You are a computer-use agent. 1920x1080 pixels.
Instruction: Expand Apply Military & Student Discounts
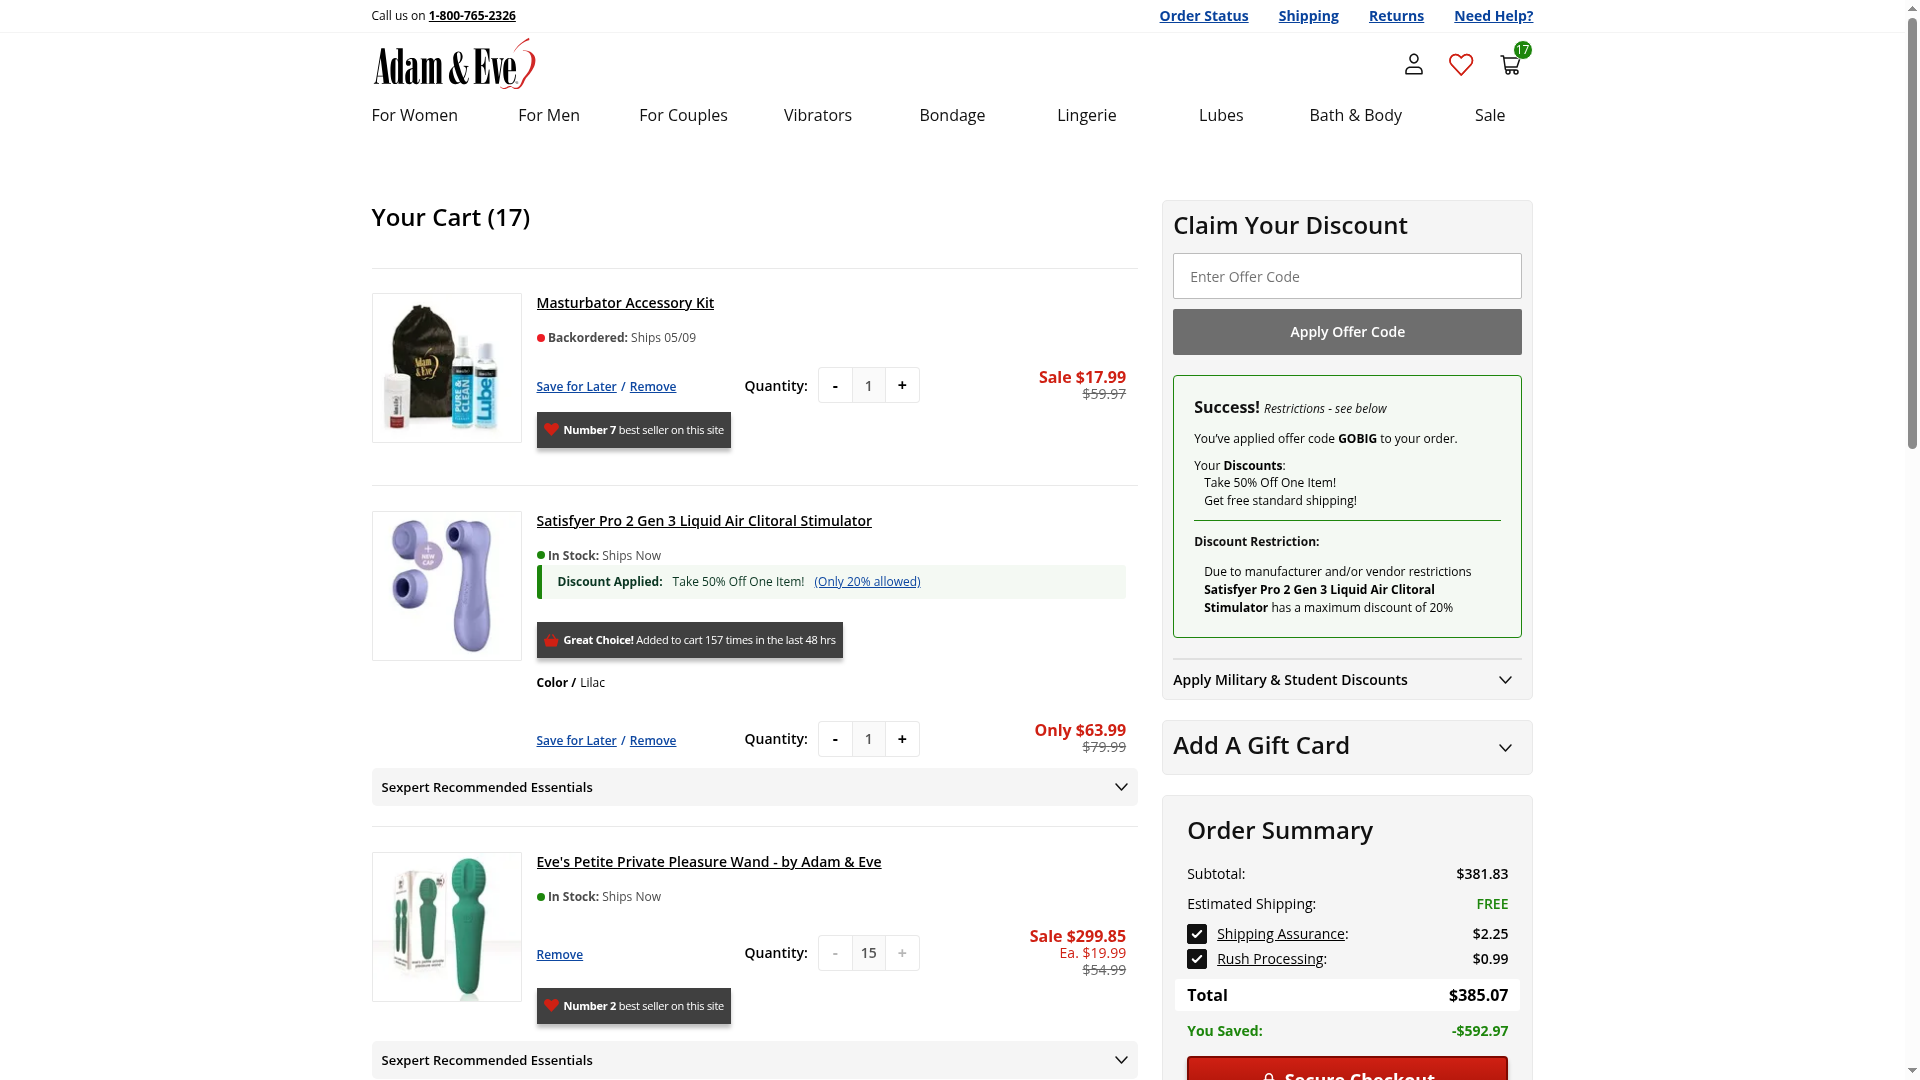coord(1346,680)
